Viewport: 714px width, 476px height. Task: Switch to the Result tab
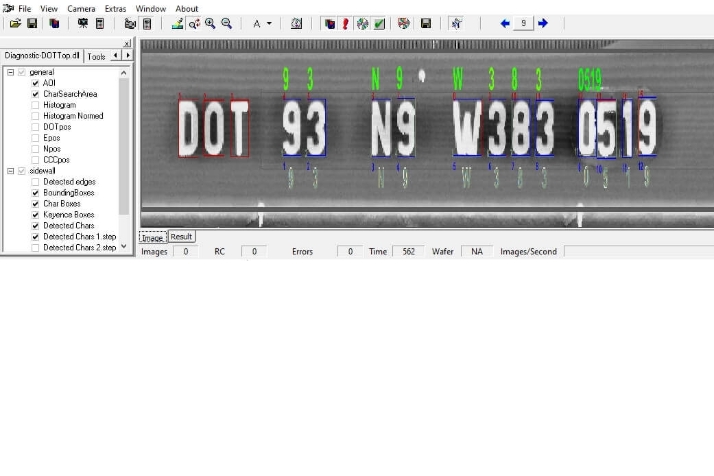click(181, 237)
